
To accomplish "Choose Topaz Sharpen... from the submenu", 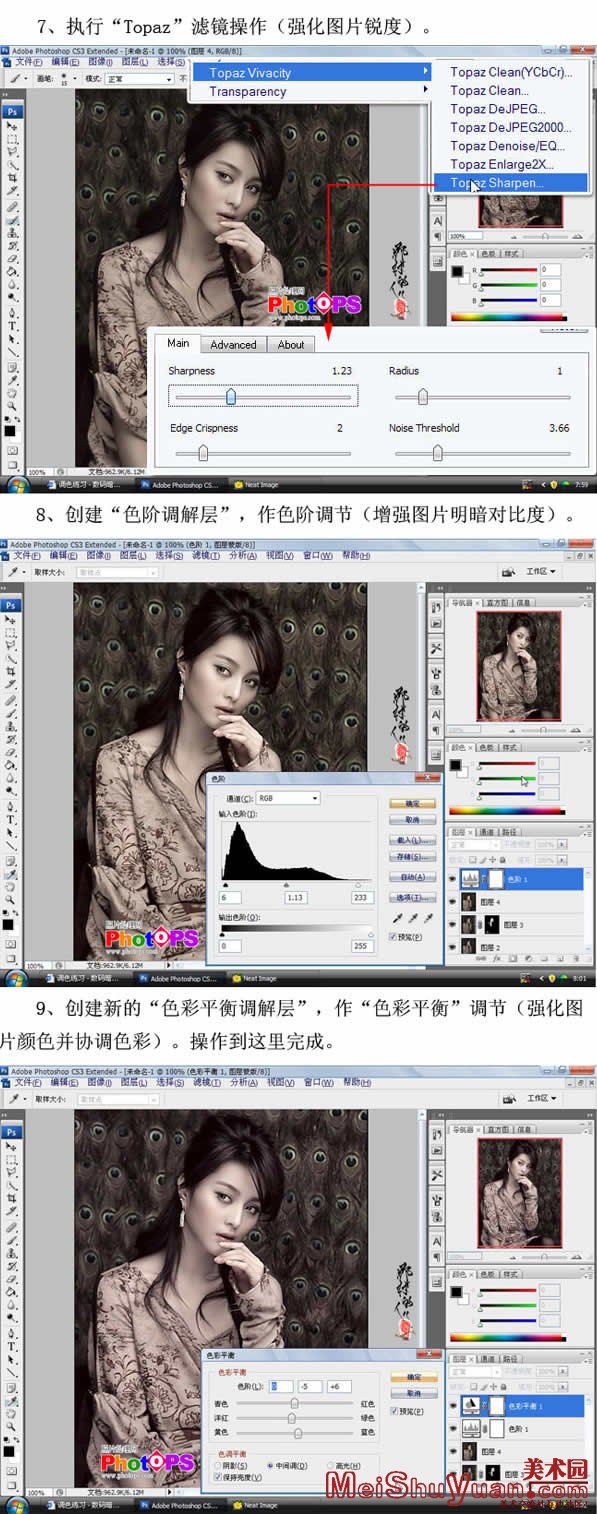I will coord(510,183).
